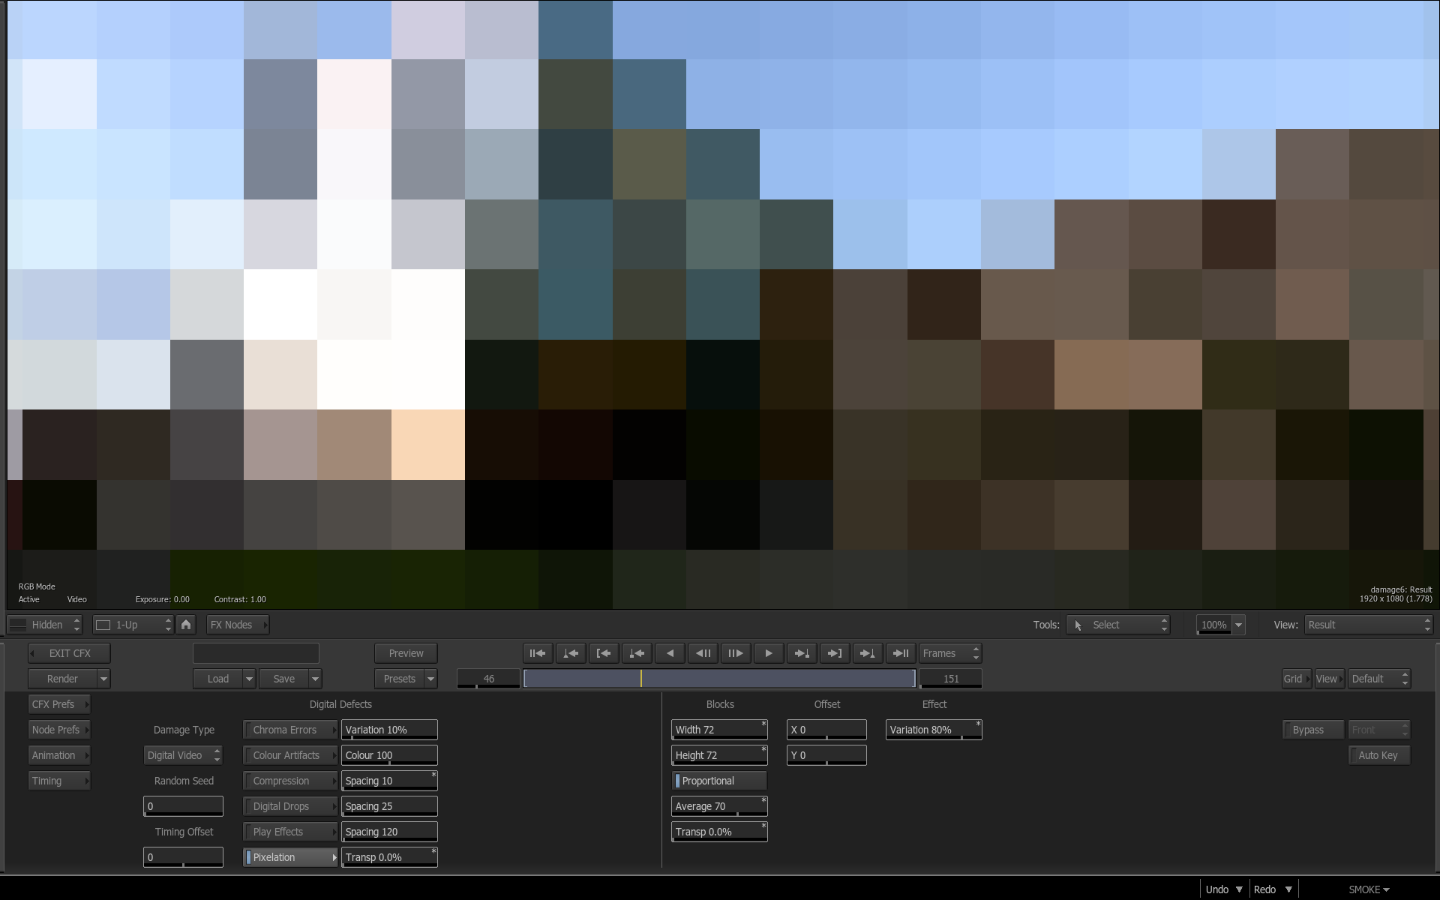Toggle the Proportional blocks button
Screen dimensions: 1440x900
tap(719, 781)
